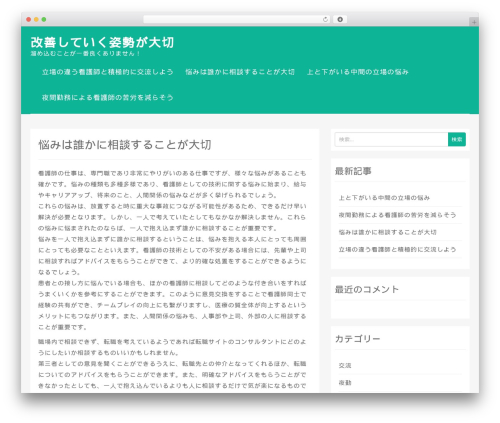Open menu item 夜間勤務による看護師の苦労を減らそう
Image resolution: width=500 pixels, height=423 pixels.
coord(108,98)
